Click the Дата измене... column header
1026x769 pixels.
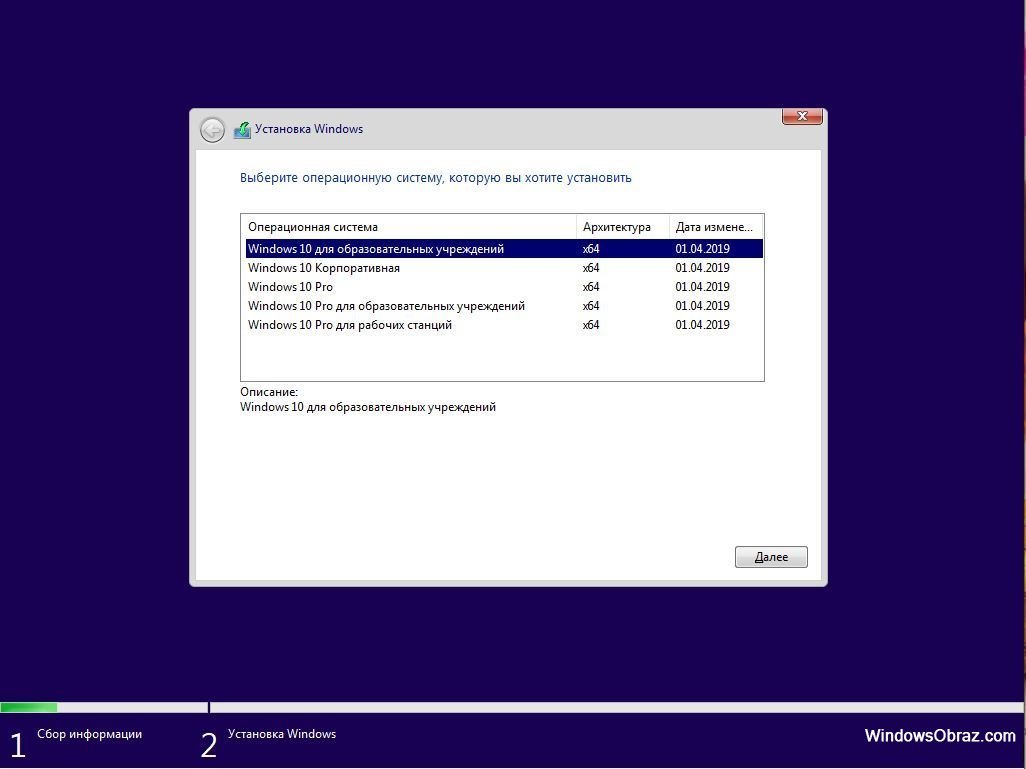[x=716, y=227]
